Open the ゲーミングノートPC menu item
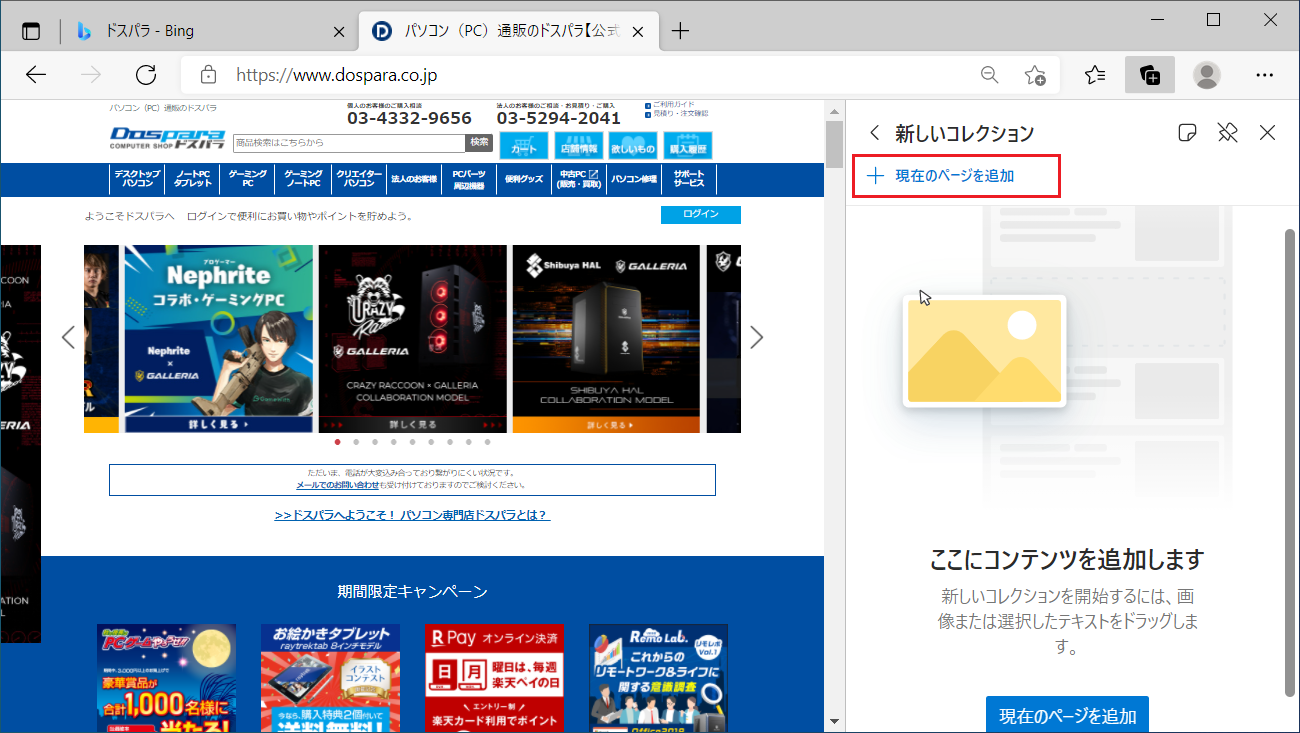 (x=303, y=179)
